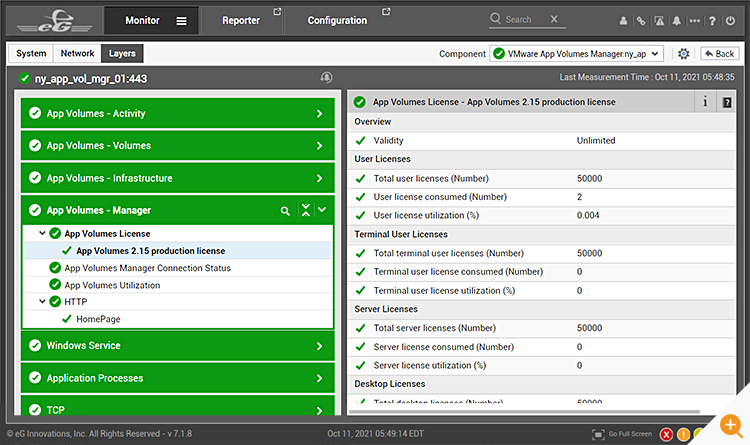
Task: Click the Terminal user license consumed (Number) measure
Action: [x=541, y=272]
